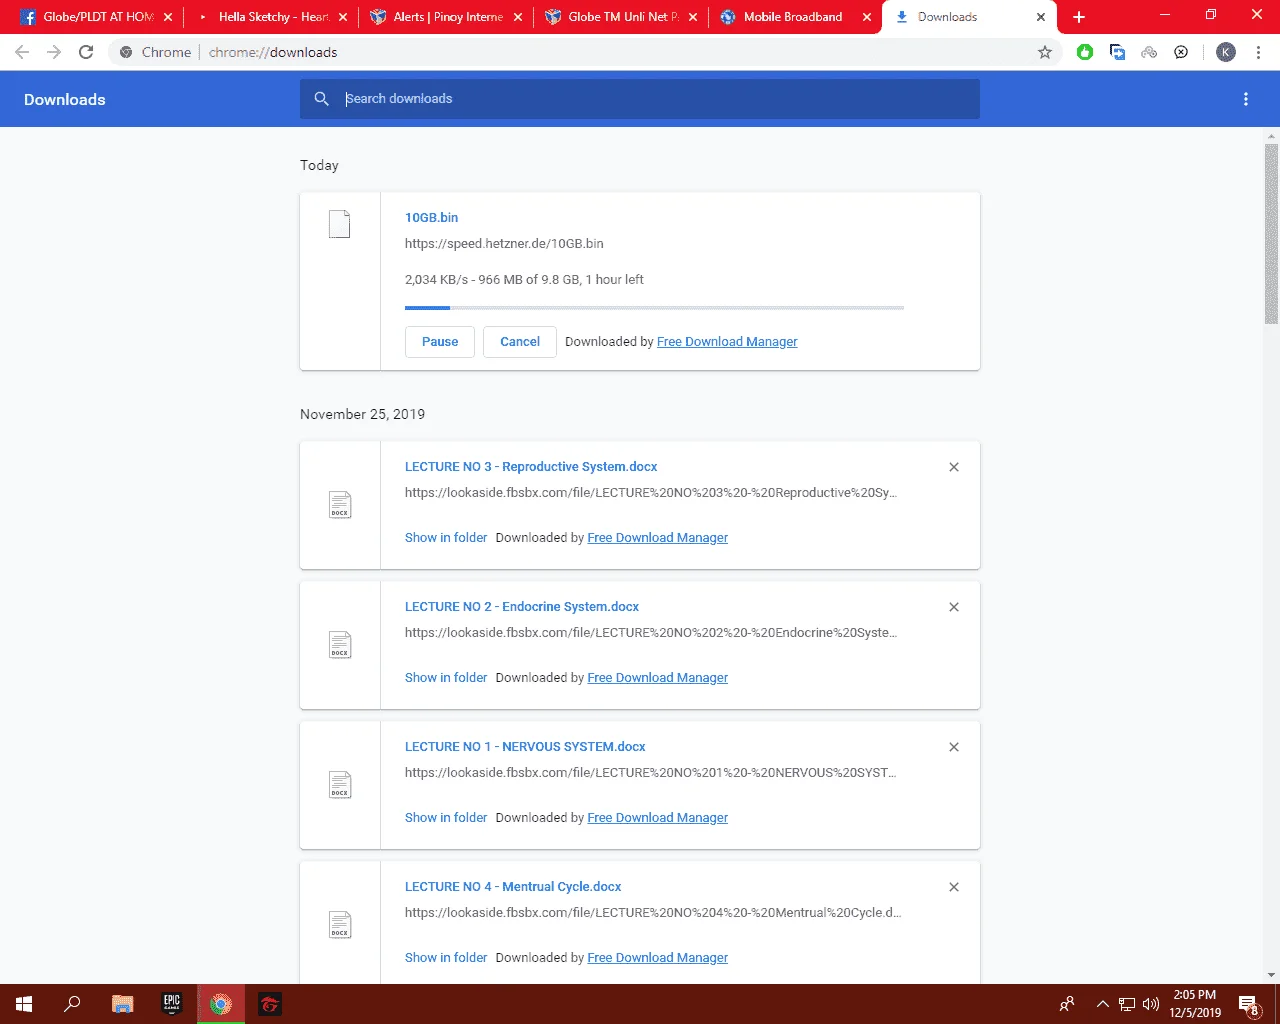Open the Downloads page more actions menu

coord(1246,99)
